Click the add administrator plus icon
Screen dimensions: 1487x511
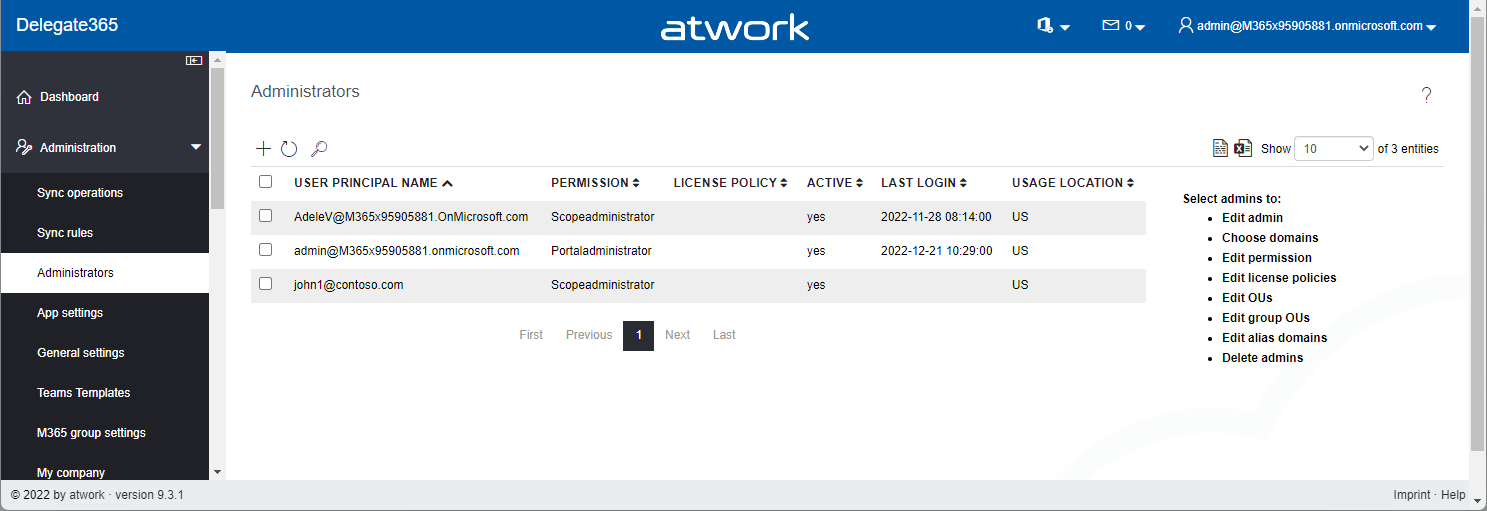263,149
